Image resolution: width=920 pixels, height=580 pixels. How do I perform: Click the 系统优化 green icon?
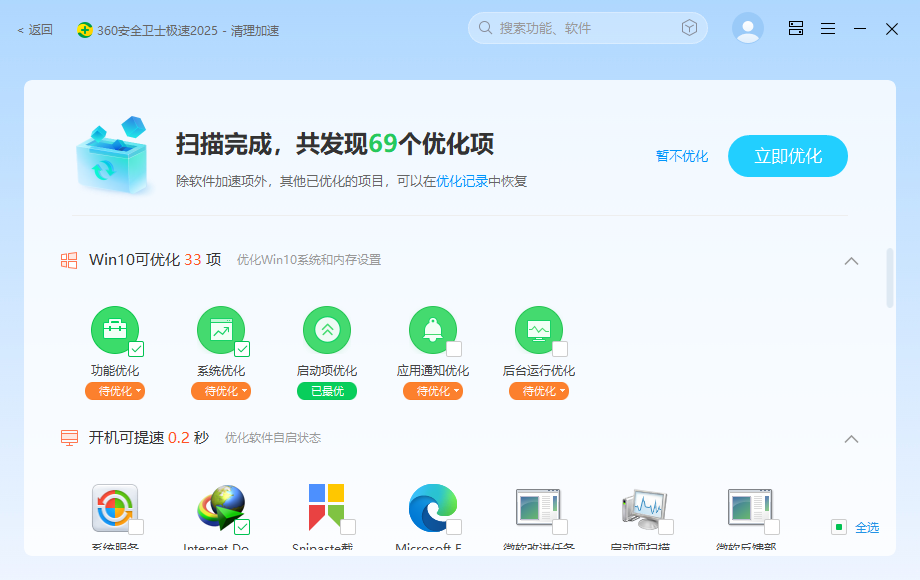221,329
